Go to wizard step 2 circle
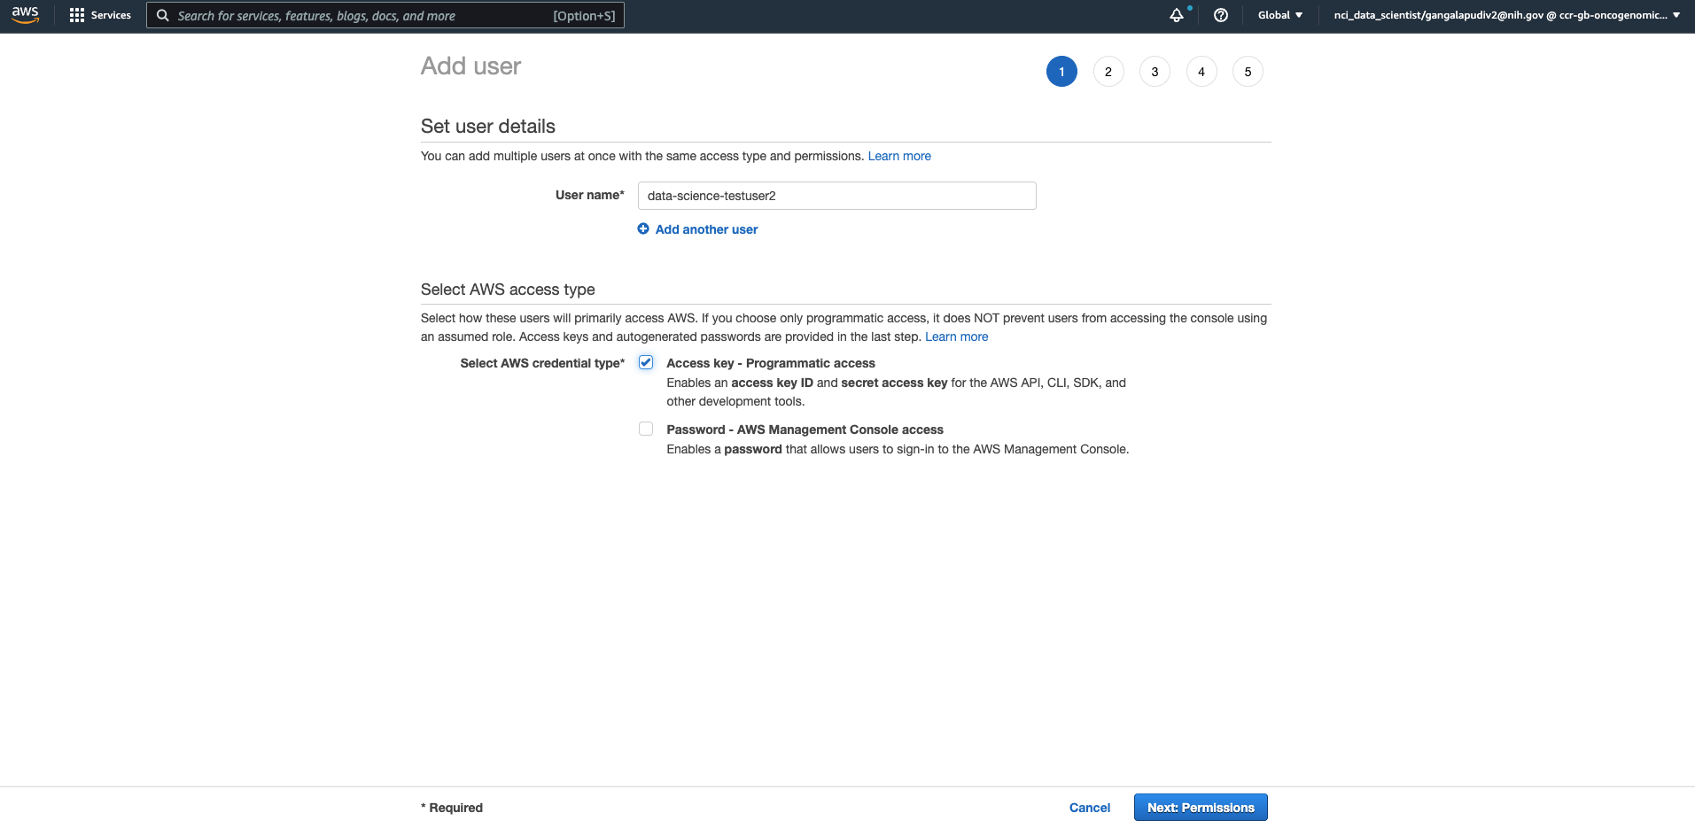This screenshot has width=1696, height=828. 1108,72
